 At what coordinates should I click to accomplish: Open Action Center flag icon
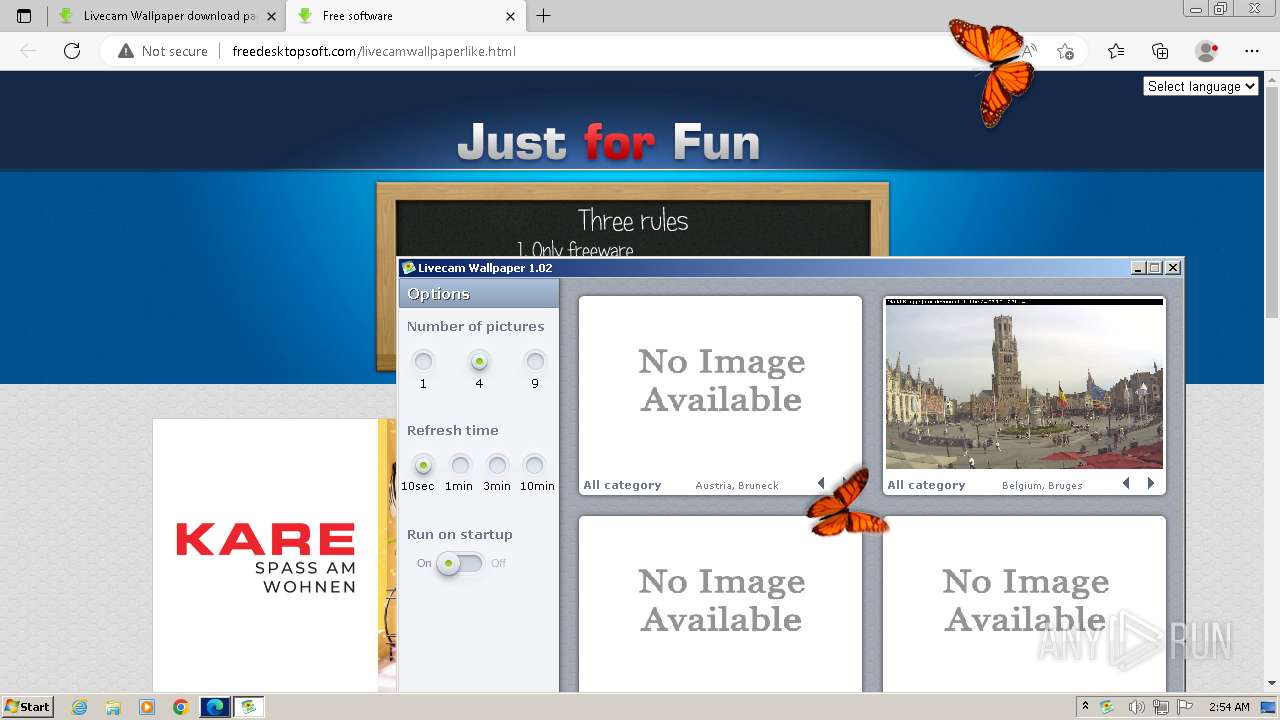click(x=1185, y=707)
